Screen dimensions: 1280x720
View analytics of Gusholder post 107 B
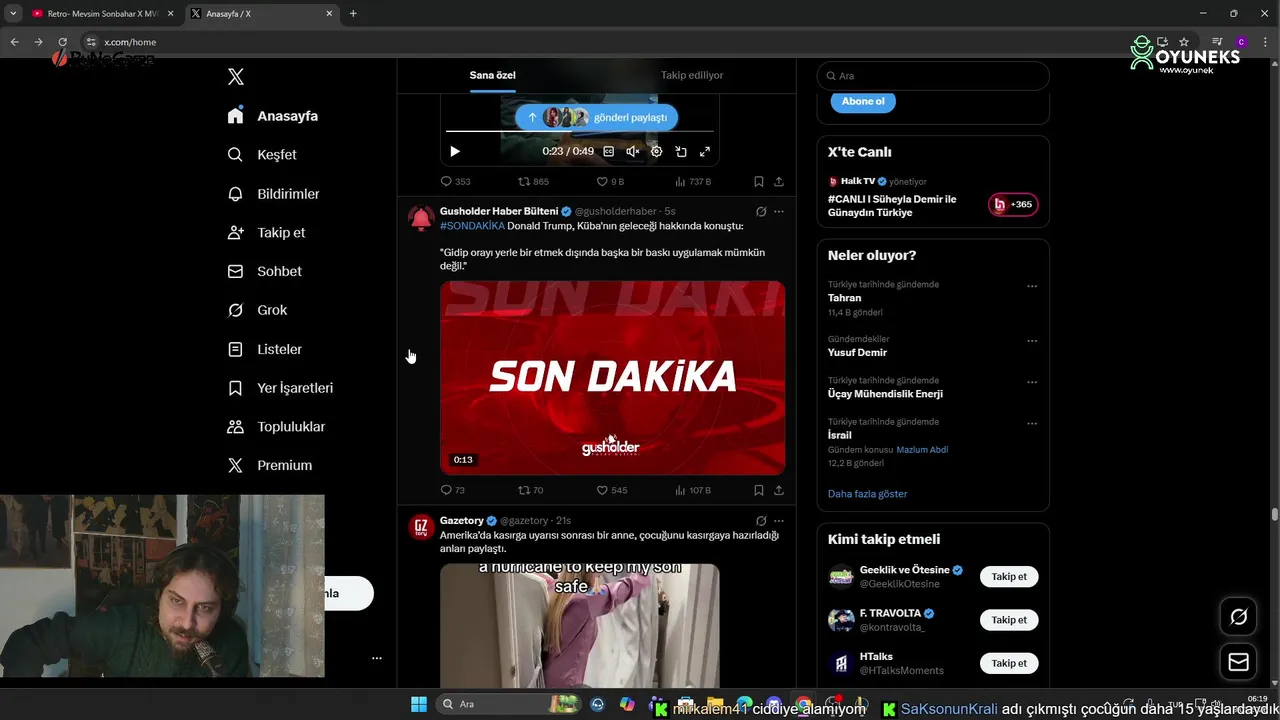[693, 490]
